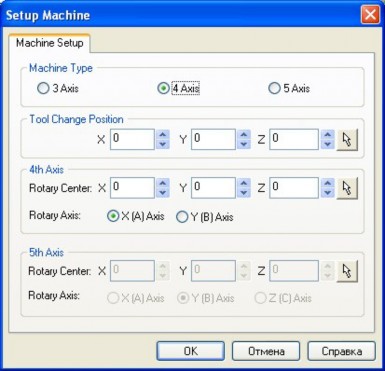Click the Отмена cancel button
Image resolution: width=385 pixels, height=371 pixels.
(x=266, y=351)
